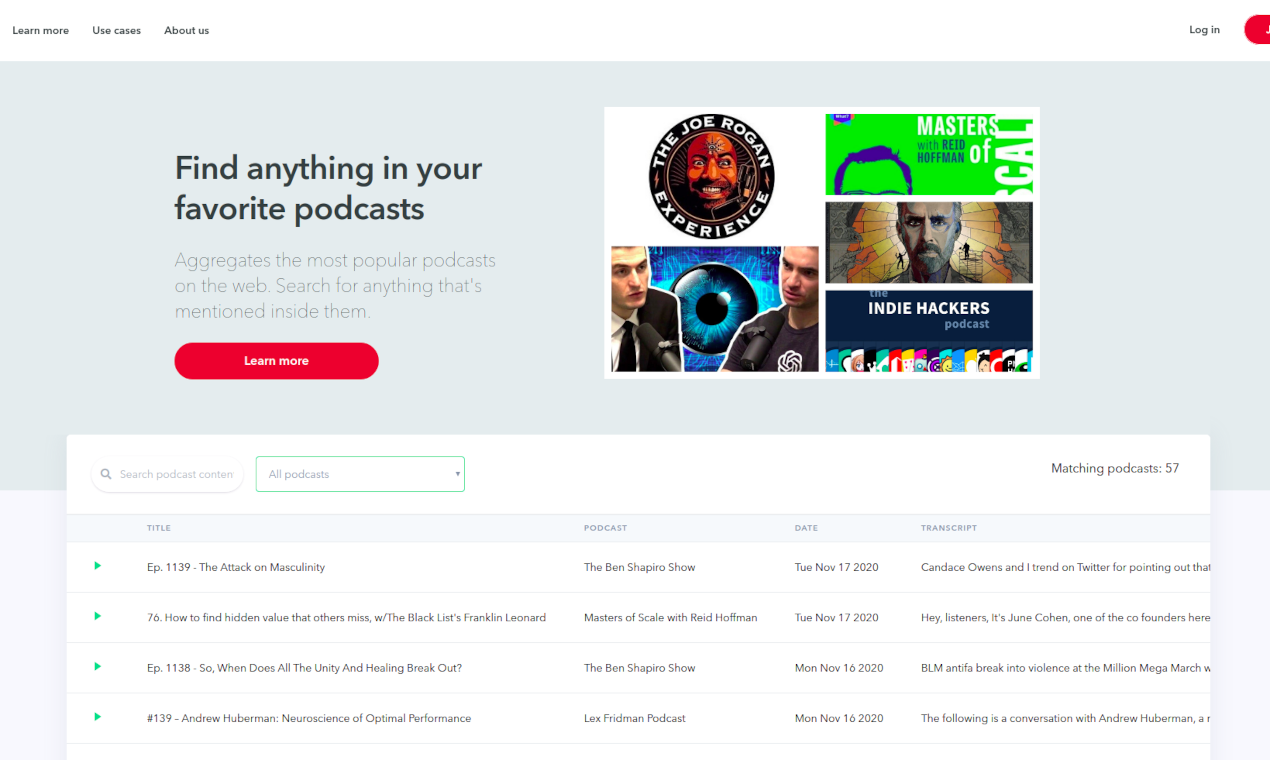Image resolution: width=1270 pixels, height=760 pixels.
Task: Click the red Learn more button
Action: [276, 361]
